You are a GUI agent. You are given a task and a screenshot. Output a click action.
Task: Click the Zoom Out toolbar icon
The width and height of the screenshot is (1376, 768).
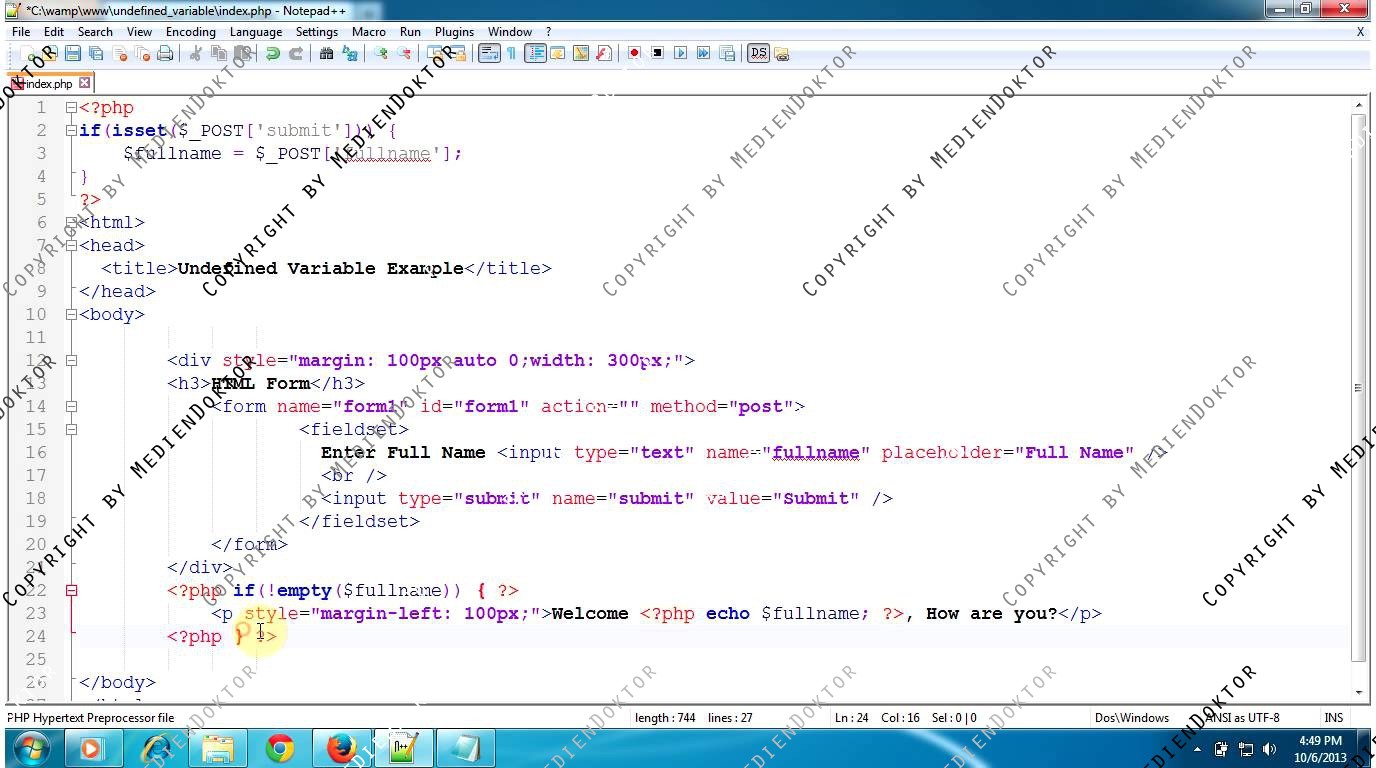pos(403,53)
